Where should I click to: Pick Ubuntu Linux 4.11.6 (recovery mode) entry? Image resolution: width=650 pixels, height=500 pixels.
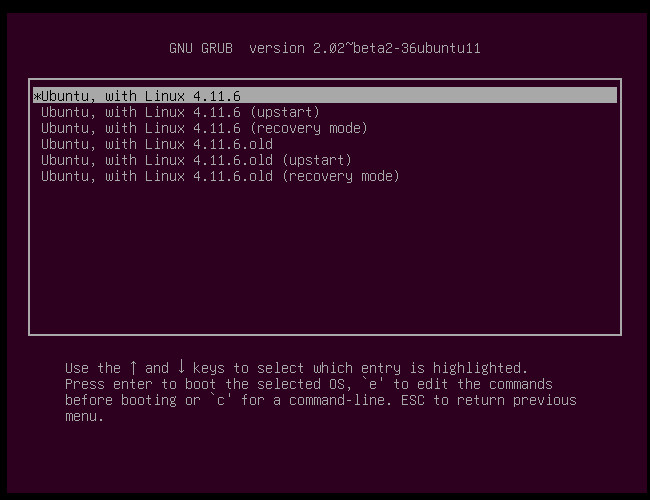(x=204, y=128)
